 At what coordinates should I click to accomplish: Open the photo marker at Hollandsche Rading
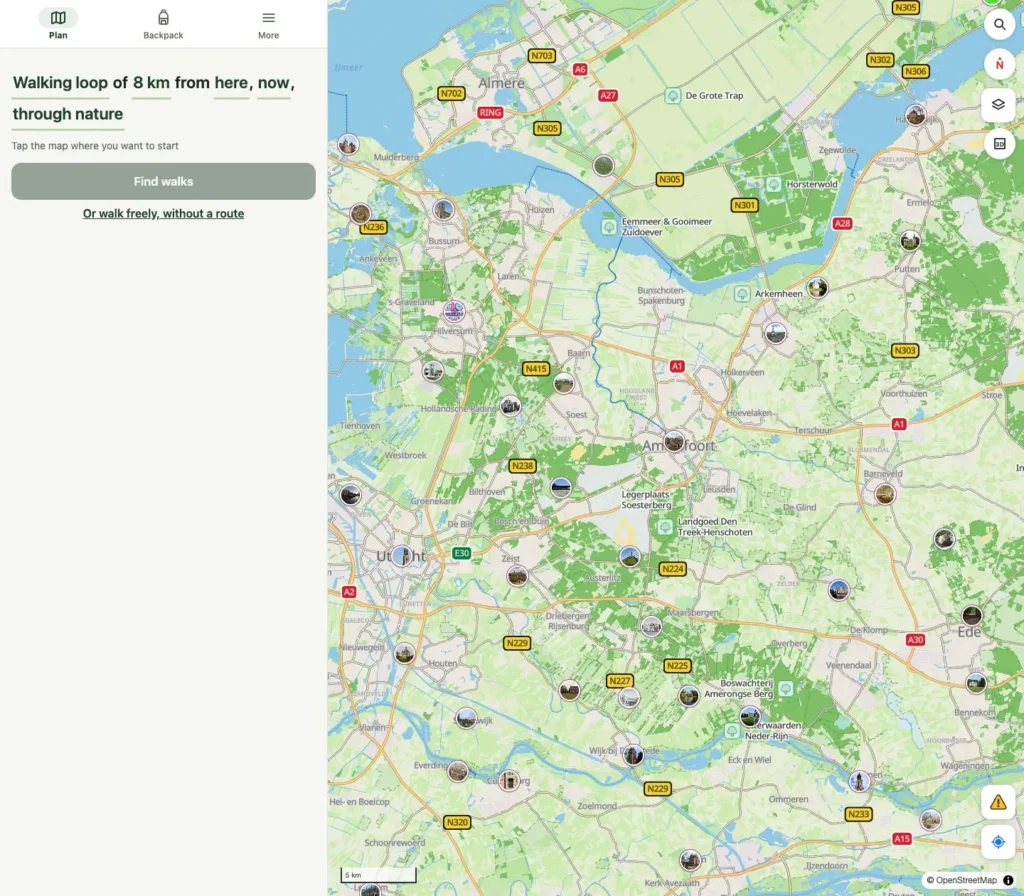511,406
